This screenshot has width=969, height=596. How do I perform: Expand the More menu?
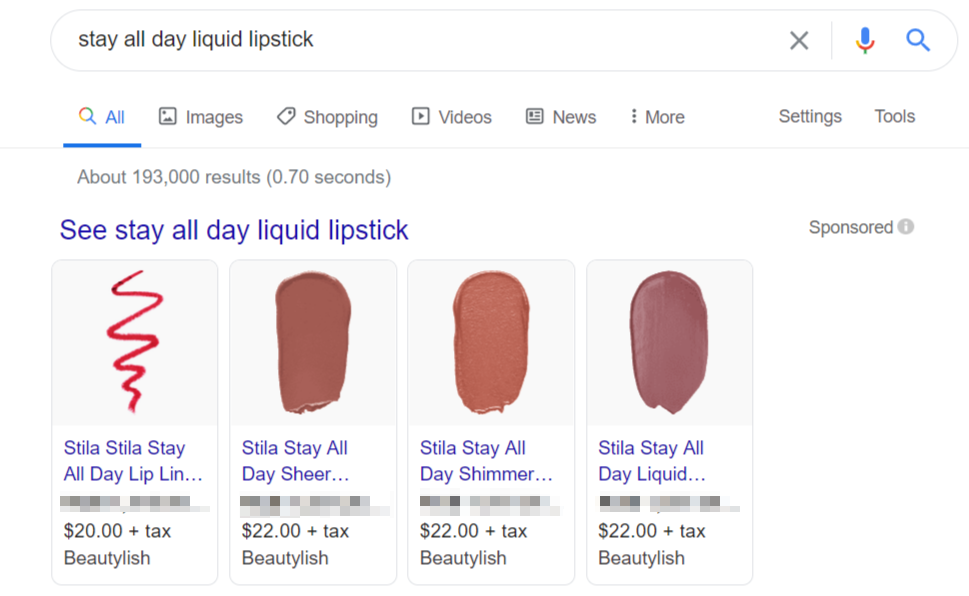657,117
